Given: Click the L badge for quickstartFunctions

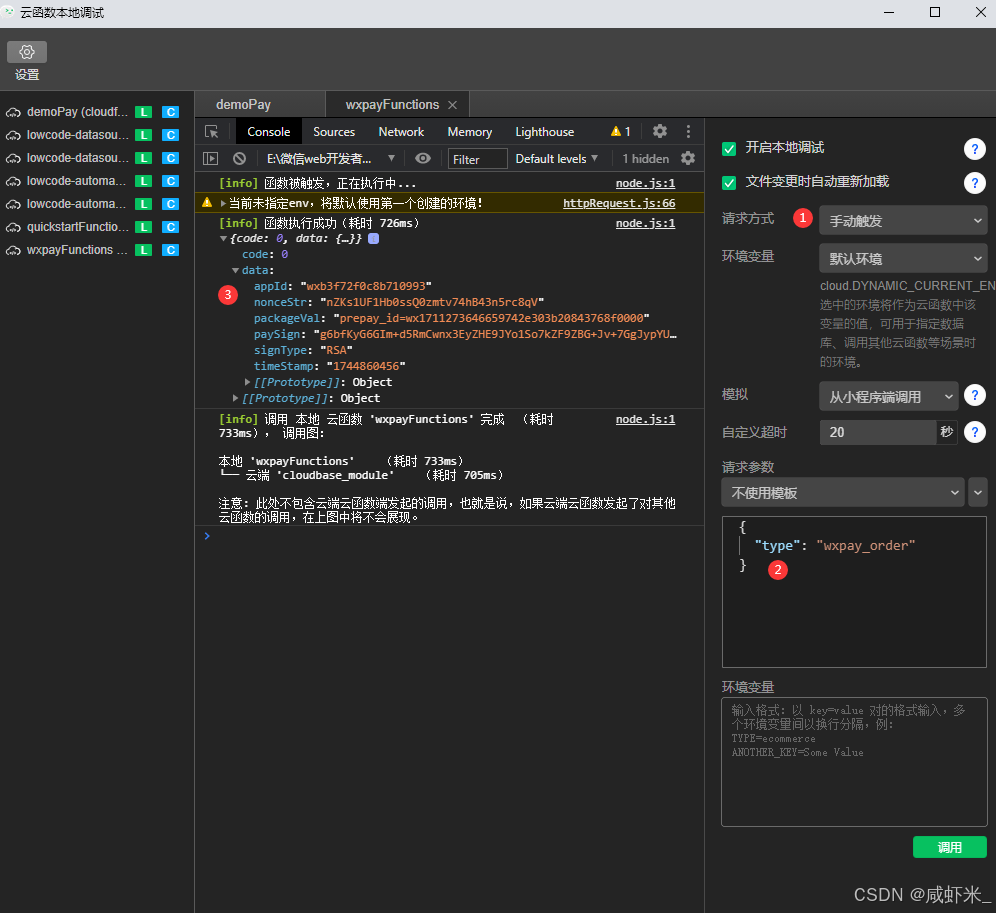Looking at the screenshot, I should 144,227.
